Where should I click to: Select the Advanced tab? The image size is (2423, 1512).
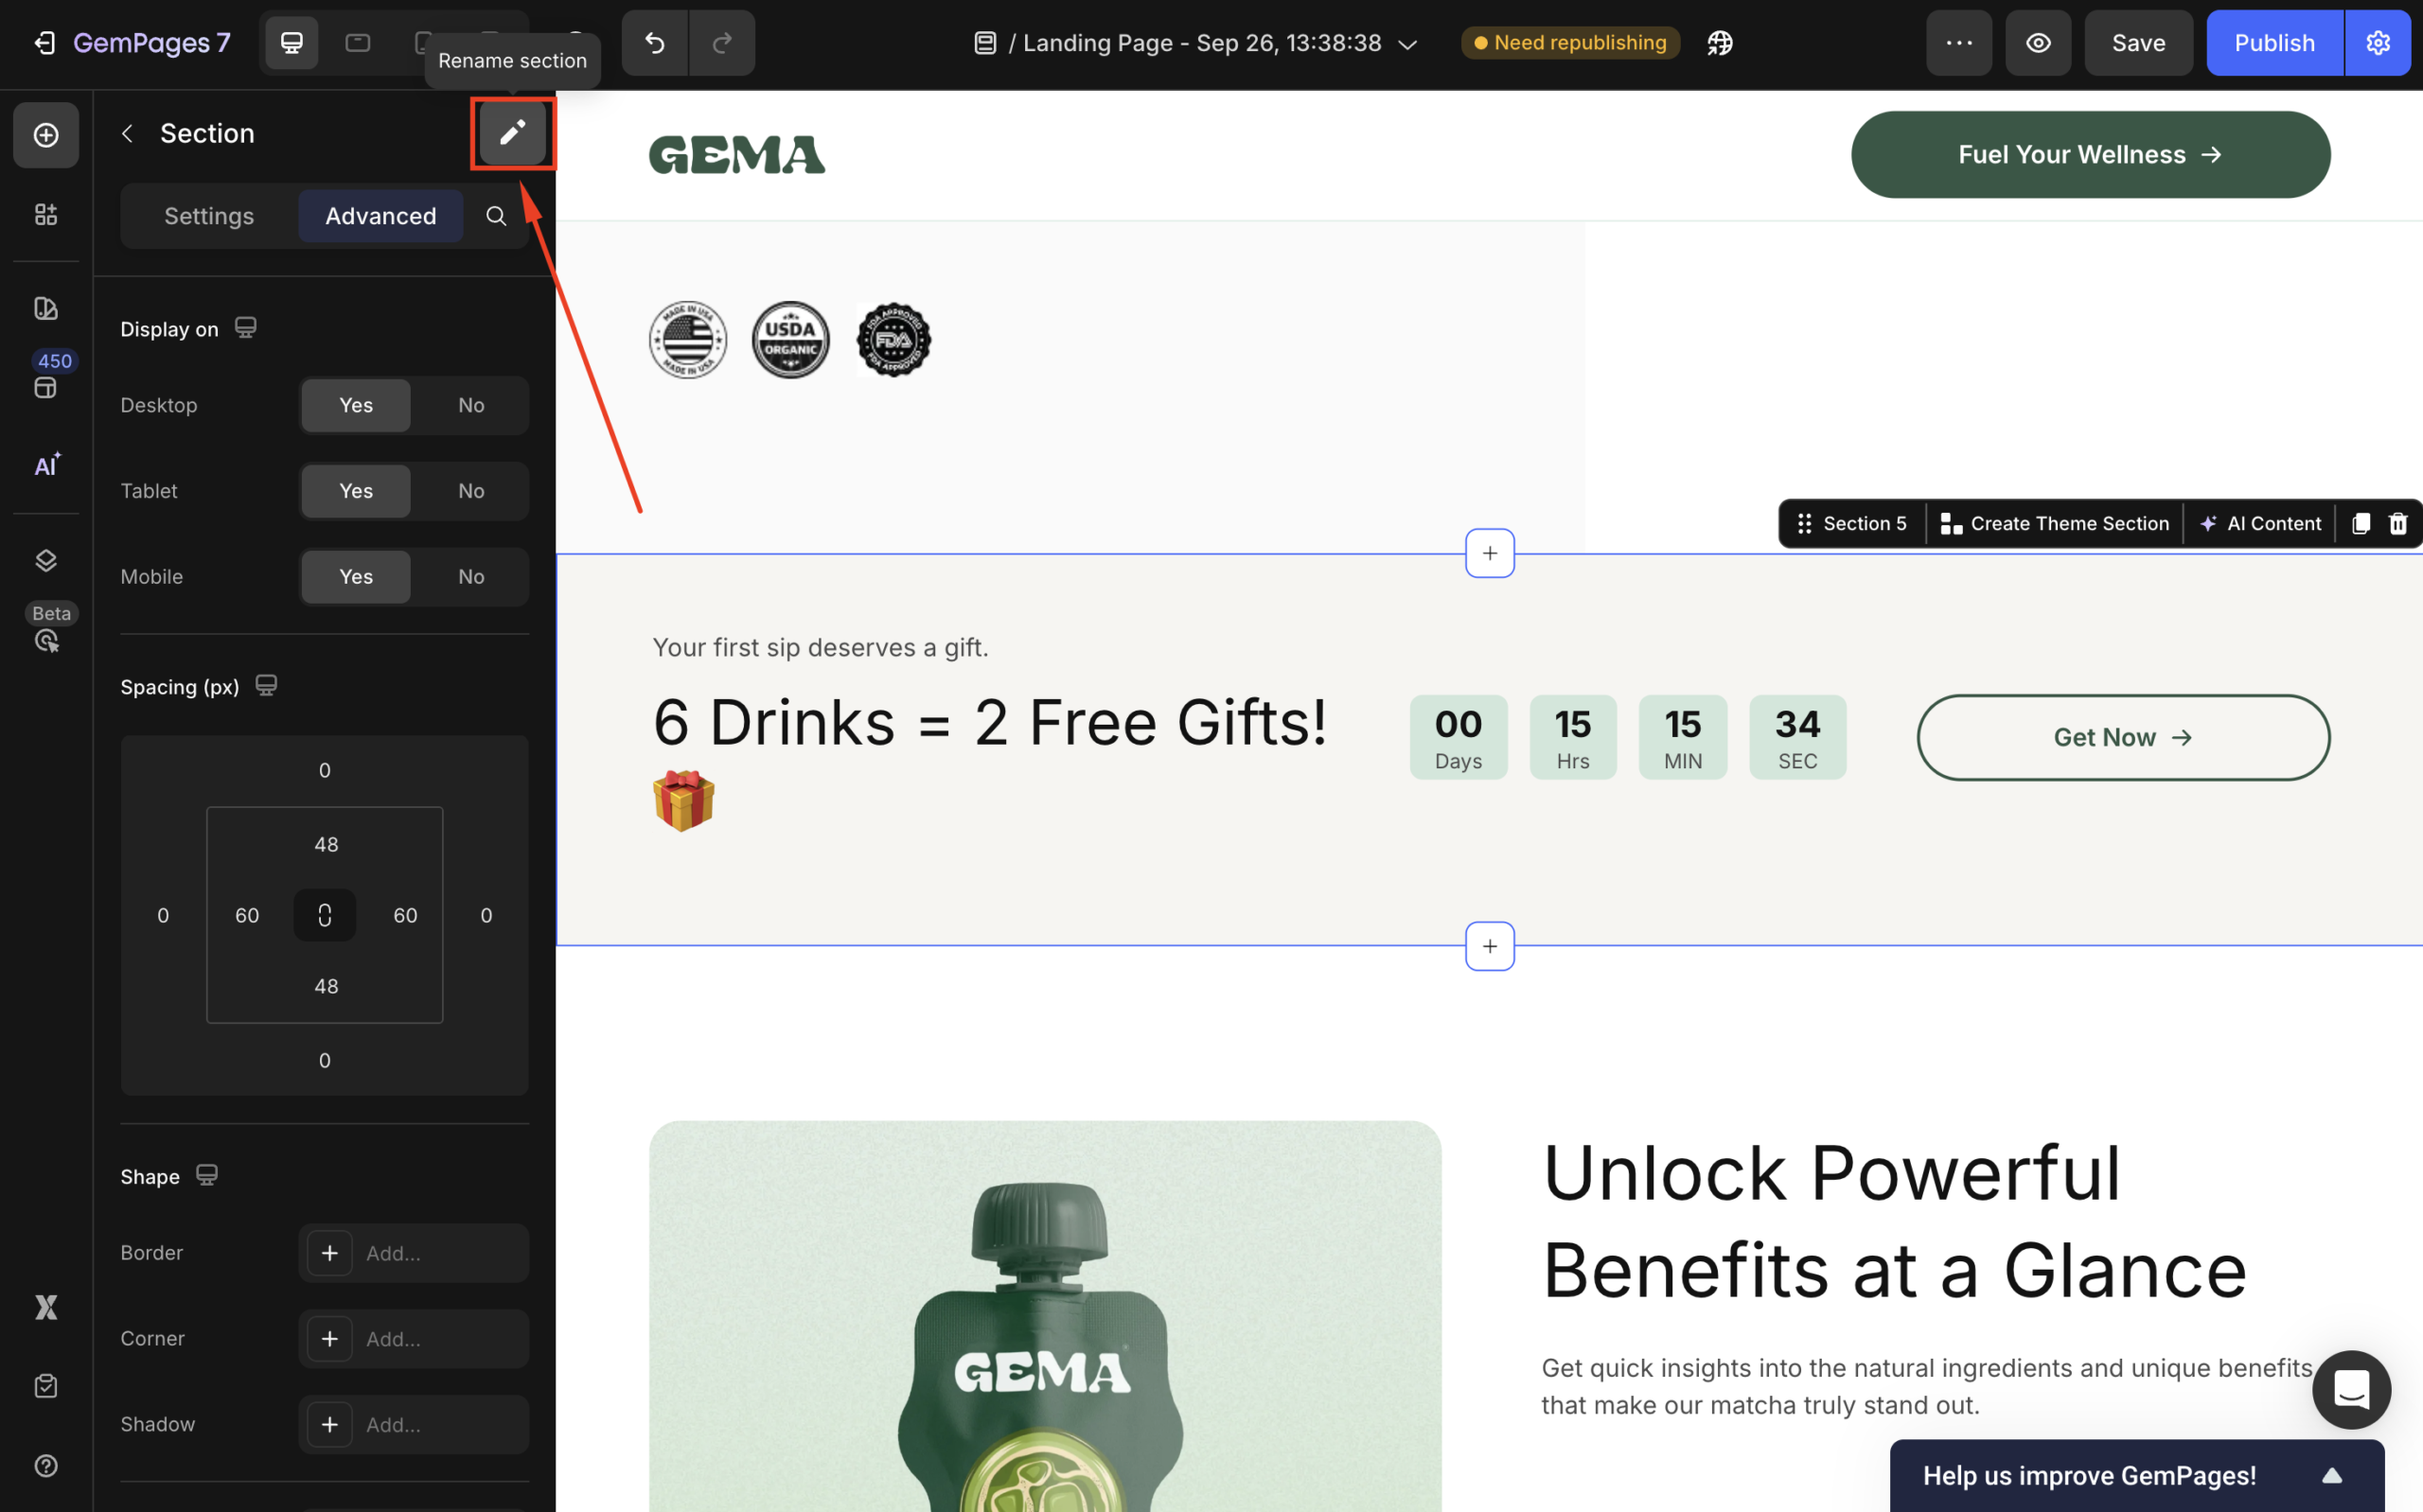point(380,216)
